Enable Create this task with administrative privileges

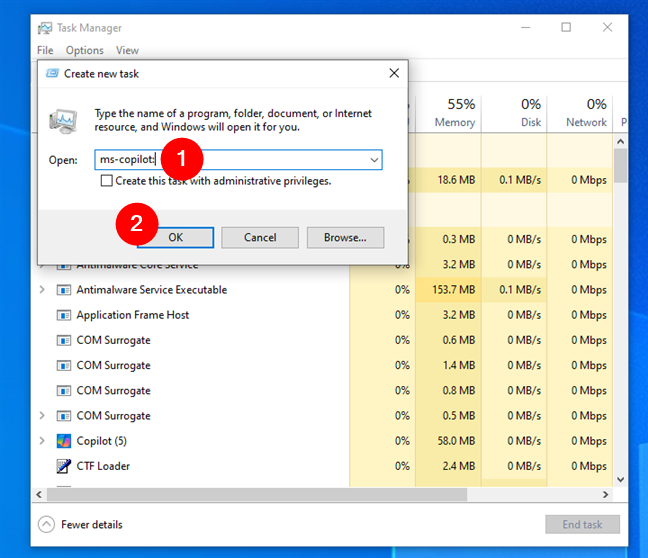pyautogui.click(x=107, y=181)
